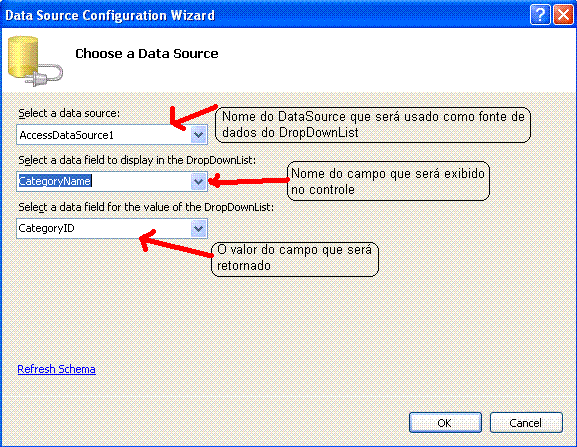Viewport: 577px width, 447px height.
Task: Click the wizard title bar text
Action: pos(110,15)
